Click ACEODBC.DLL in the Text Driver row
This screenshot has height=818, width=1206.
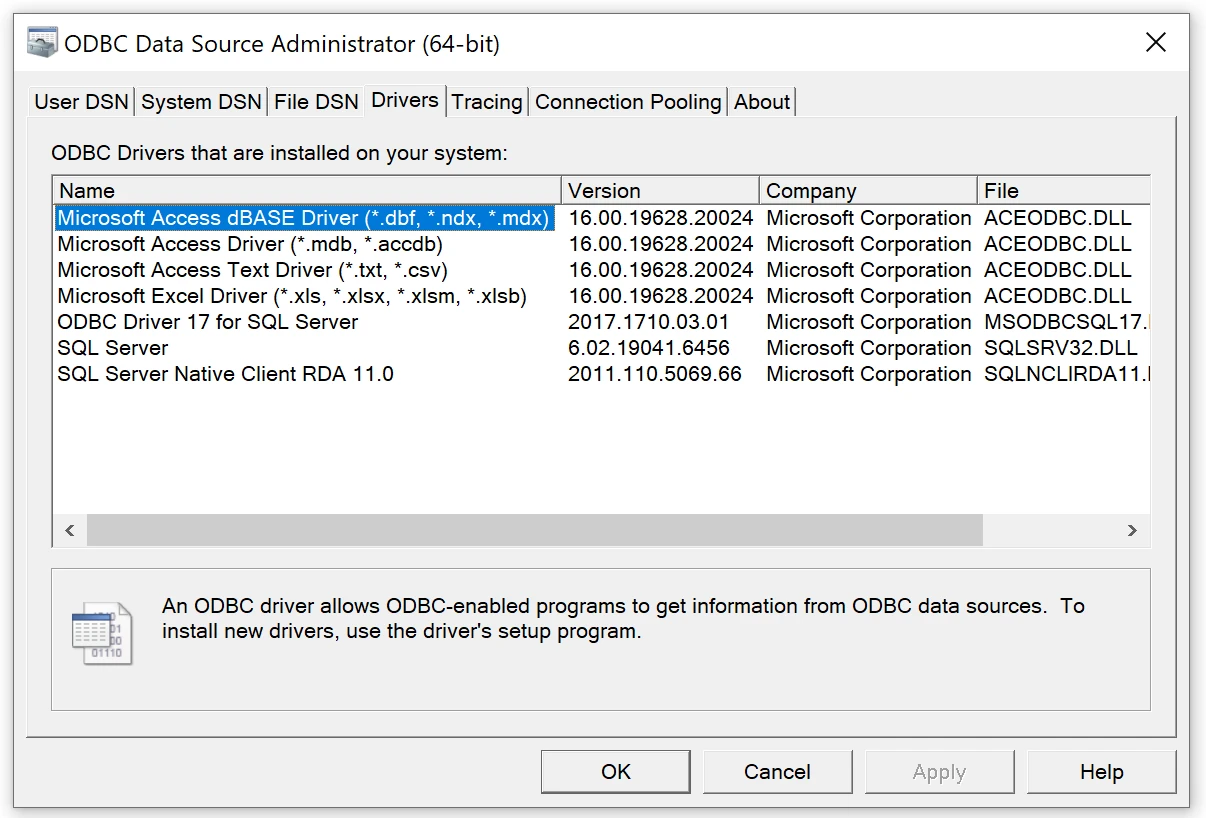(1058, 270)
